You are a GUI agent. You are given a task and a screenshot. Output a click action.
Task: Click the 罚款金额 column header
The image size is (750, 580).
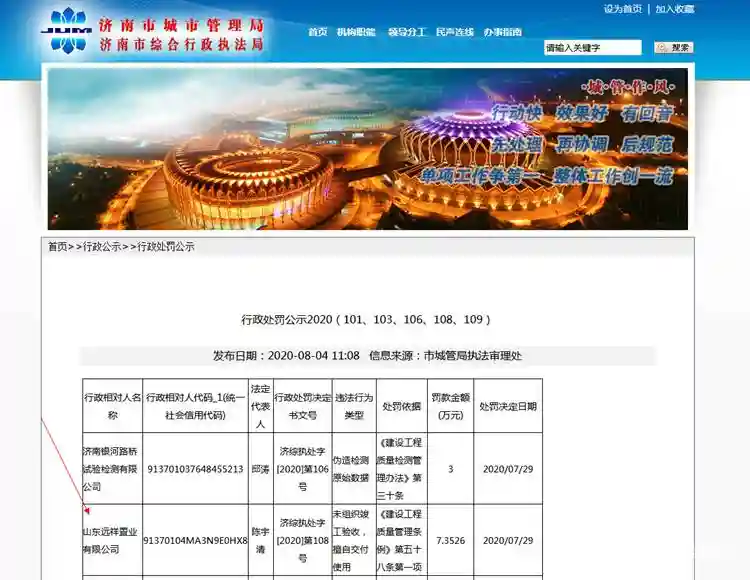pyautogui.click(x=449, y=406)
